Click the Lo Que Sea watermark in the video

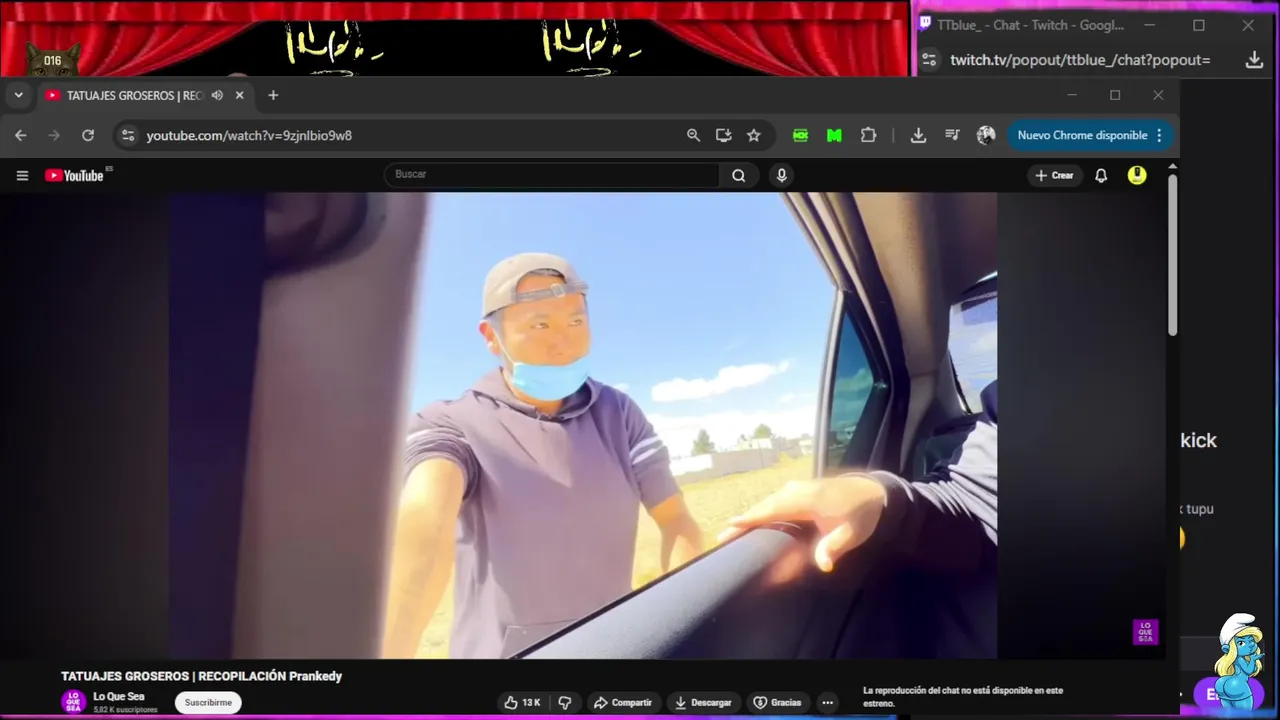pyautogui.click(x=1145, y=632)
